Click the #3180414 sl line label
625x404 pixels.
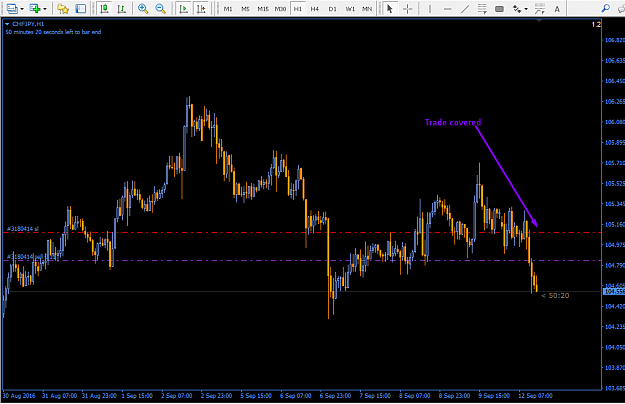(x=23, y=229)
